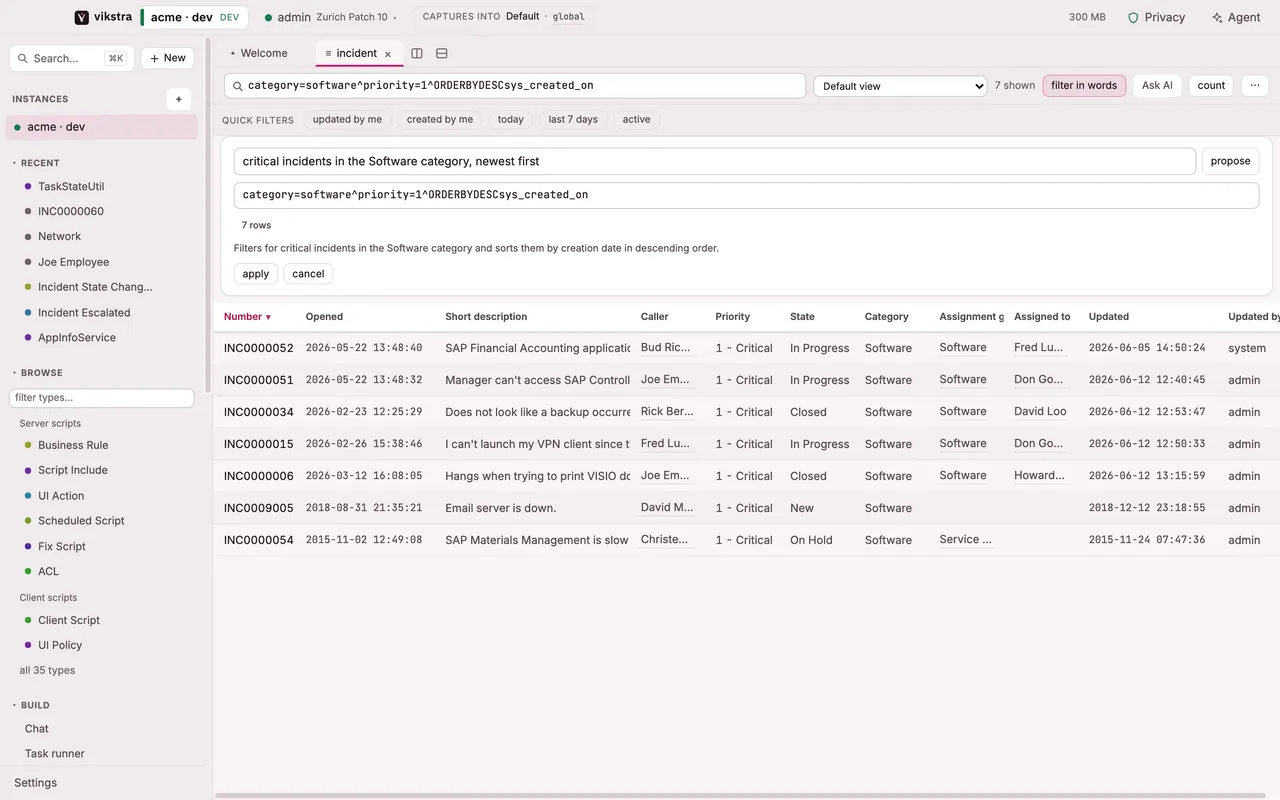Open incident INC0000052 row
Viewport: 1280px width, 800px height.
tap(746, 348)
